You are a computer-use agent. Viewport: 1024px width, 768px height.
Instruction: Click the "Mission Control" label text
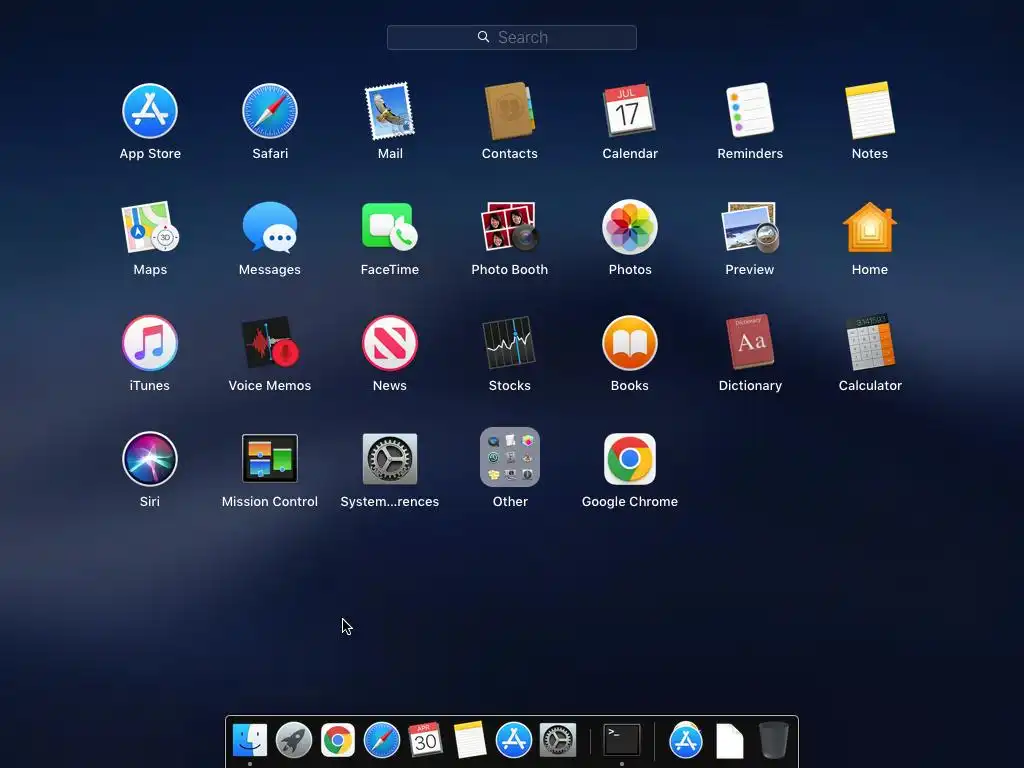270,502
